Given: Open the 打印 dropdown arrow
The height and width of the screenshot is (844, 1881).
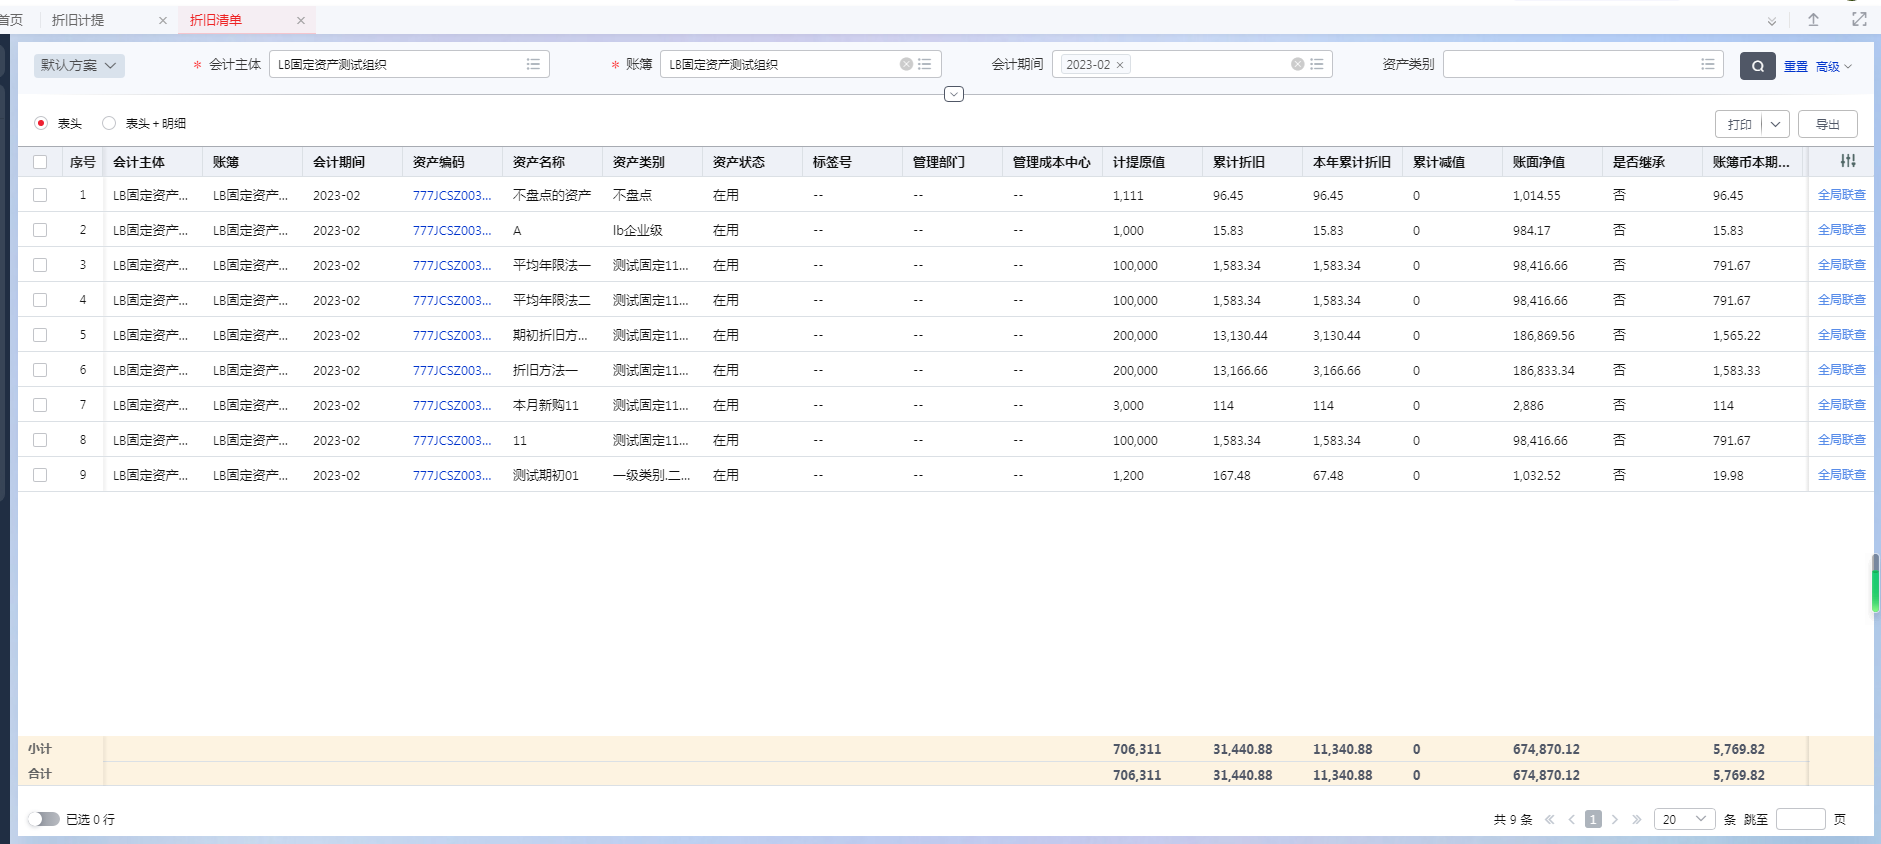Looking at the screenshot, I should (x=1776, y=124).
